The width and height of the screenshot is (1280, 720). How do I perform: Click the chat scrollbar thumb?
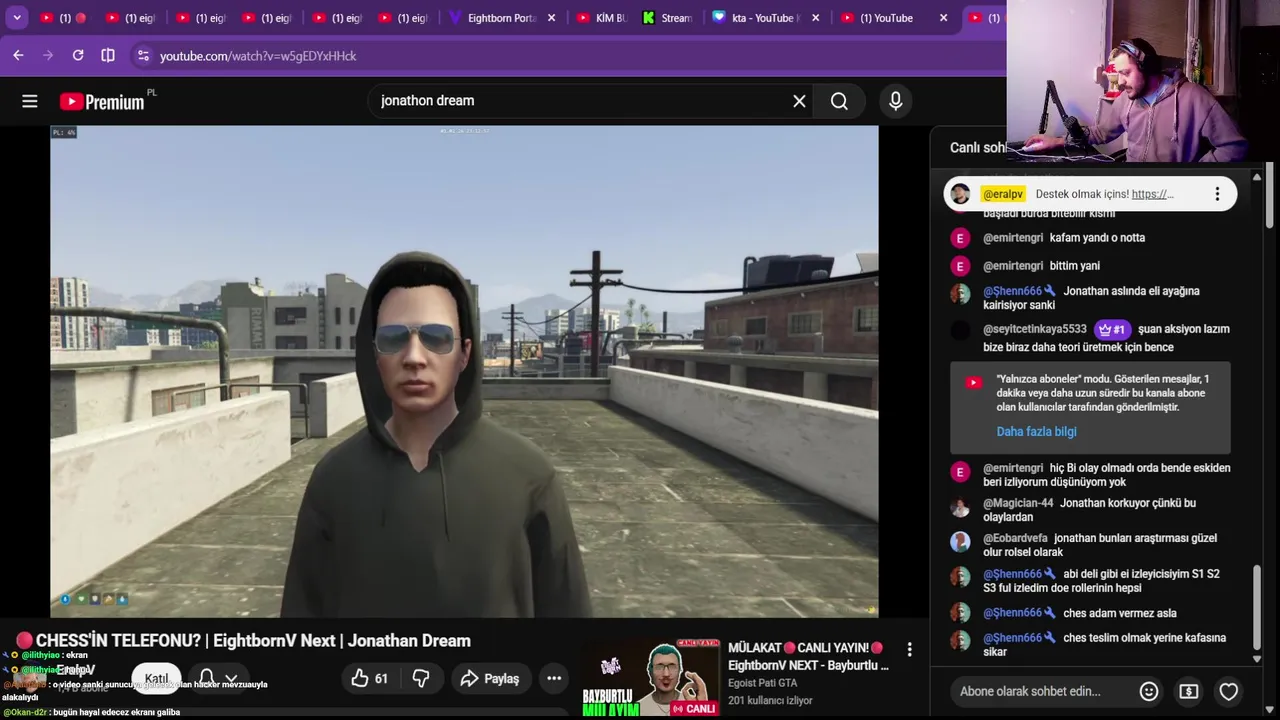click(1257, 610)
